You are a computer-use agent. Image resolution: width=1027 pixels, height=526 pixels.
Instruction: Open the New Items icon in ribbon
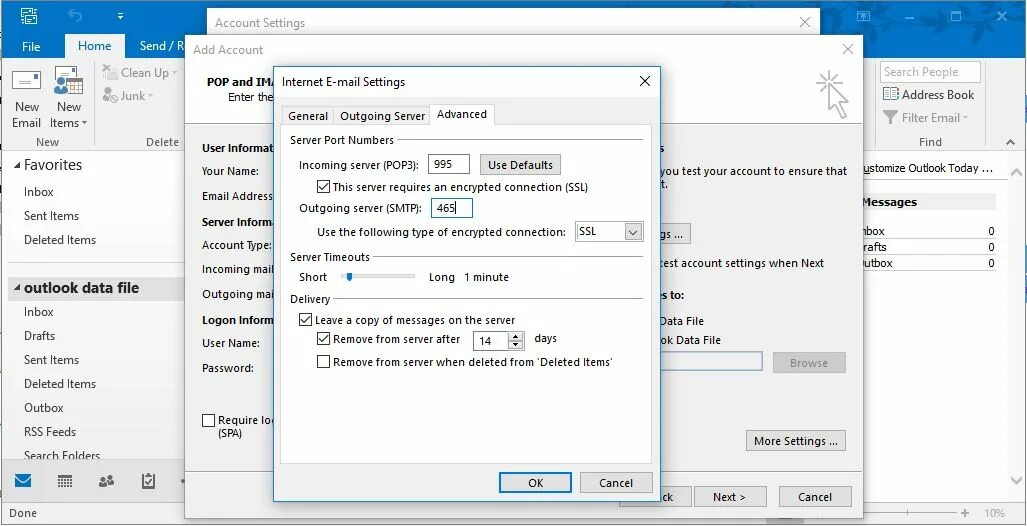(68, 82)
